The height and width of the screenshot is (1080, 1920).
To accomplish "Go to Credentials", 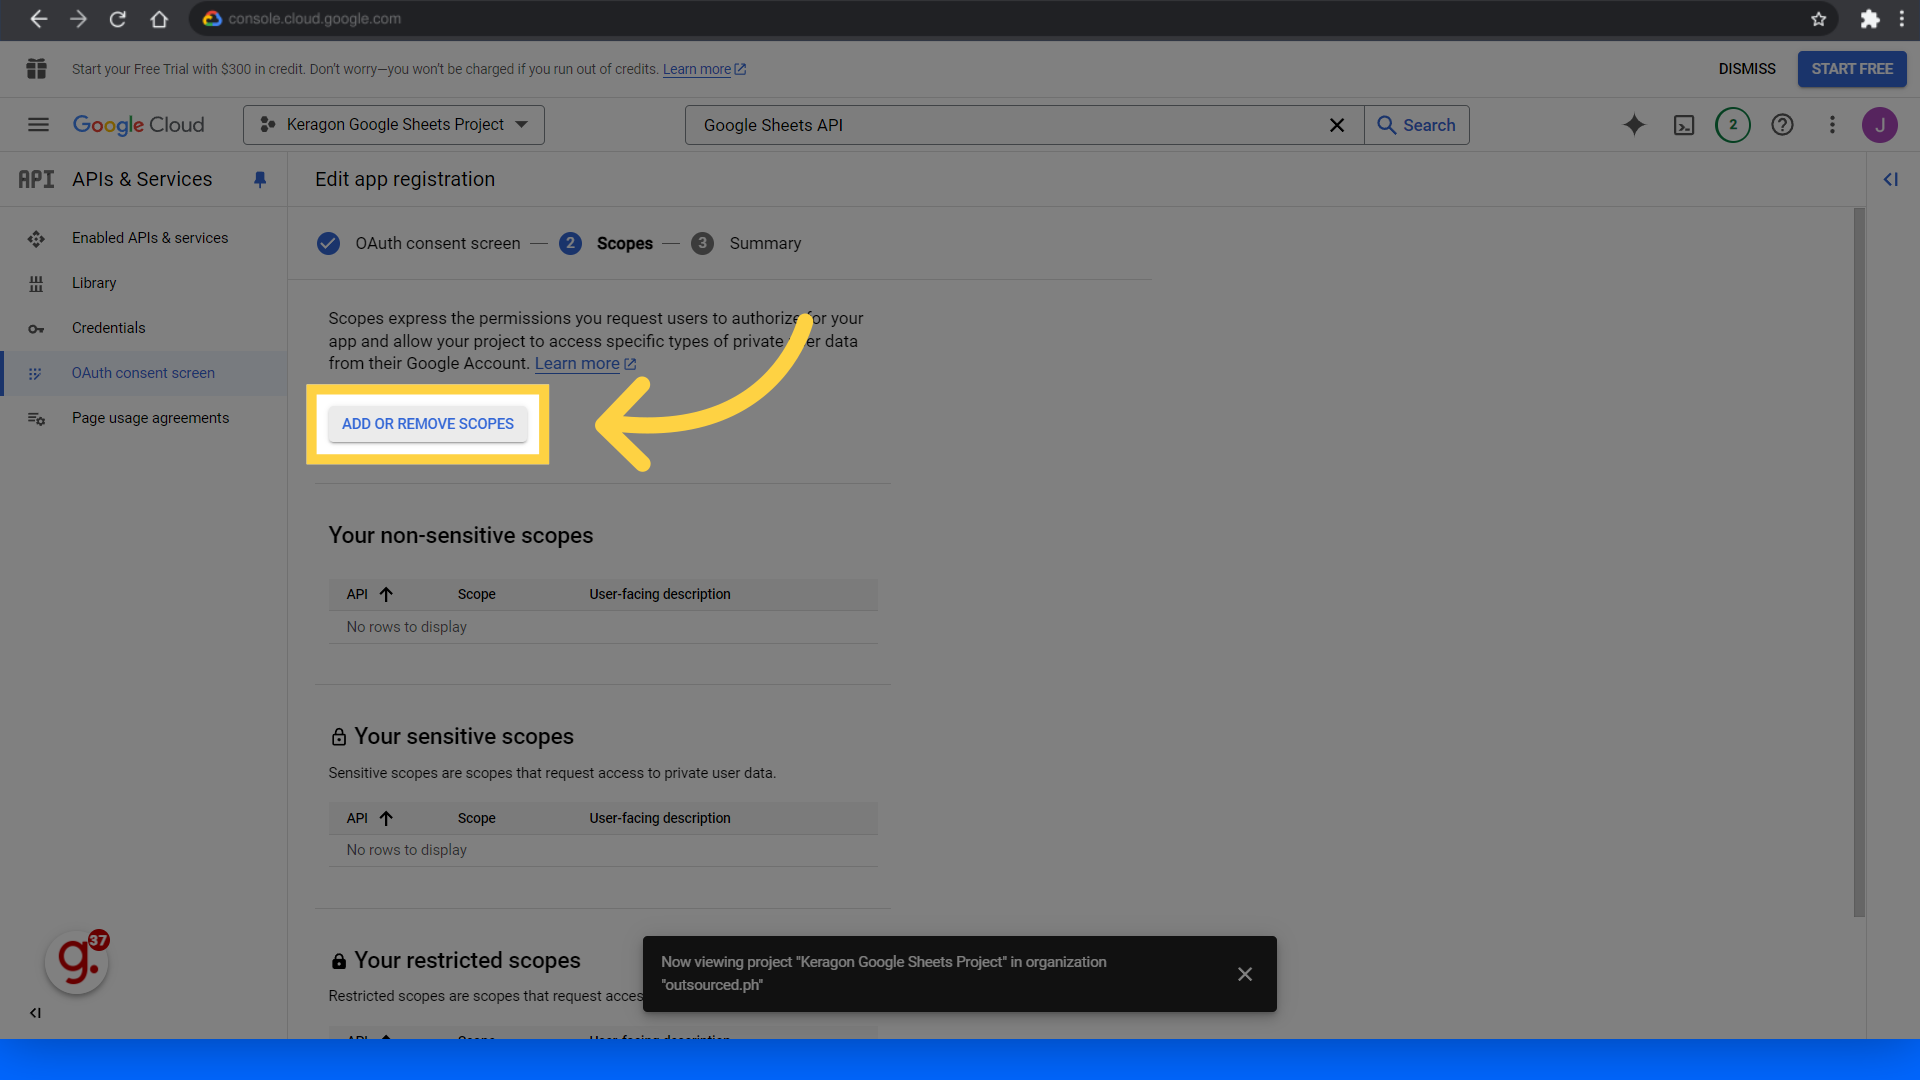I will [108, 328].
